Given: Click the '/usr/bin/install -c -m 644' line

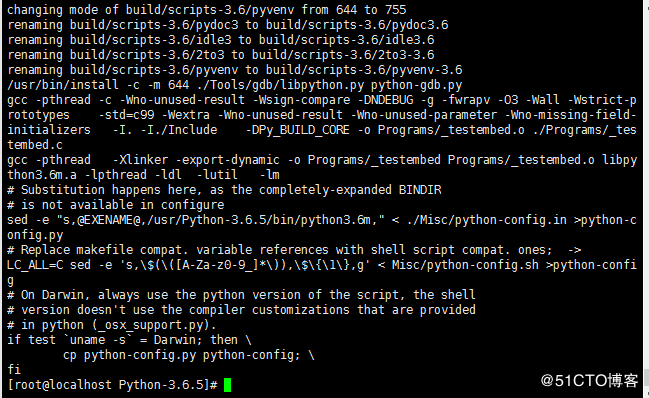Looking at the screenshot, I should click(x=235, y=85).
